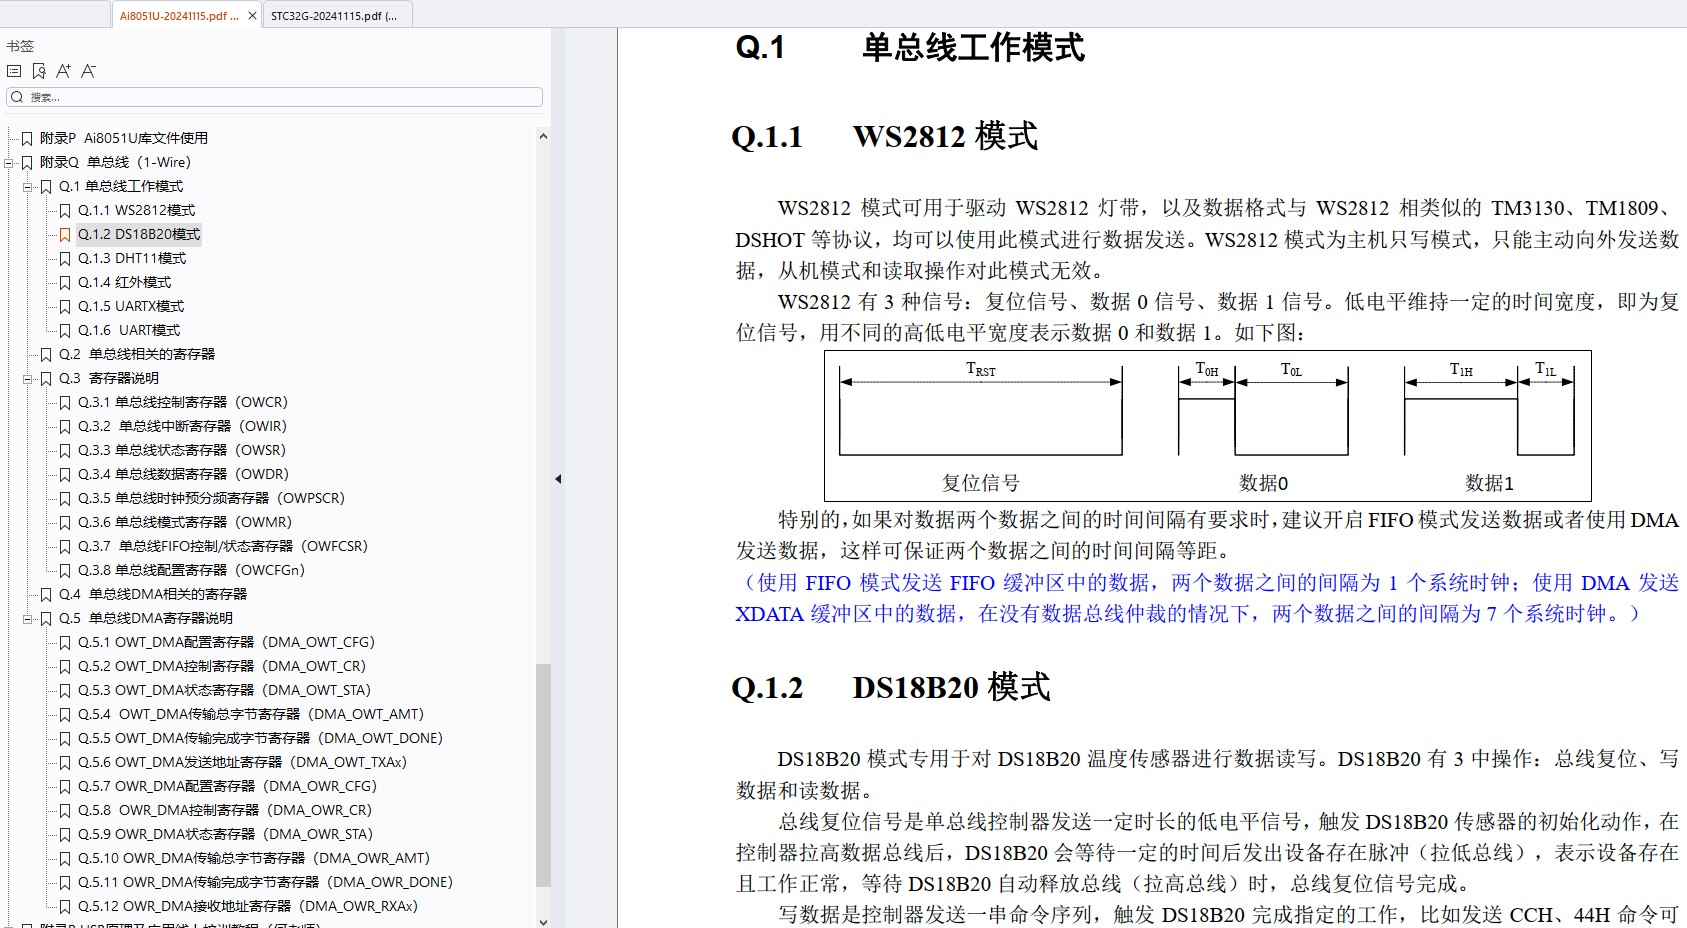Image resolution: width=1687 pixels, height=928 pixels.
Task: Open bookmark Q.2 单总线相关的寄存器
Action: tap(137, 354)
